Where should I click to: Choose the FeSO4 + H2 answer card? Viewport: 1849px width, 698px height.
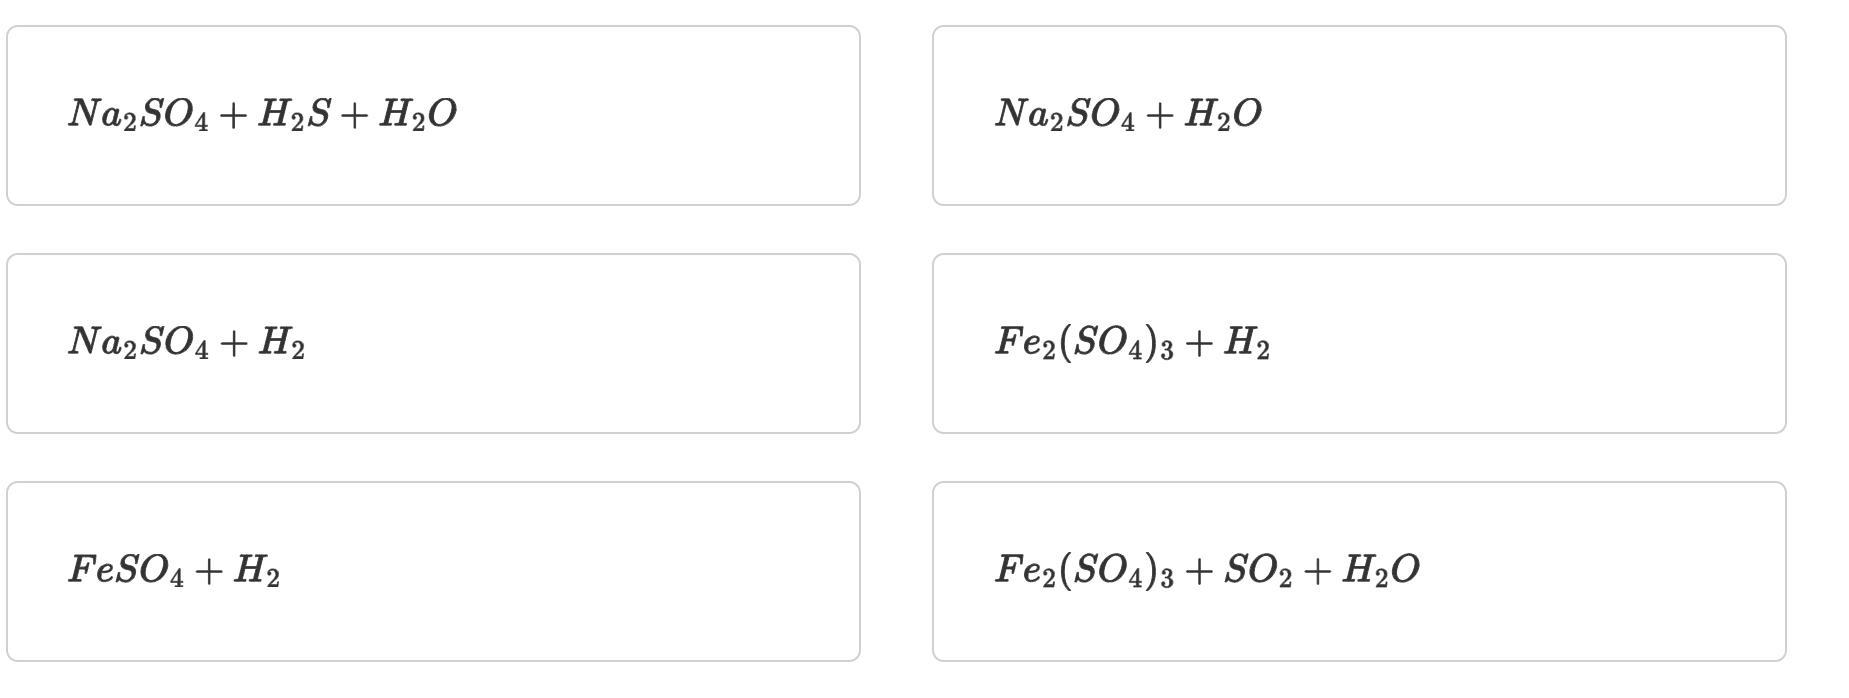click(433, 571)
